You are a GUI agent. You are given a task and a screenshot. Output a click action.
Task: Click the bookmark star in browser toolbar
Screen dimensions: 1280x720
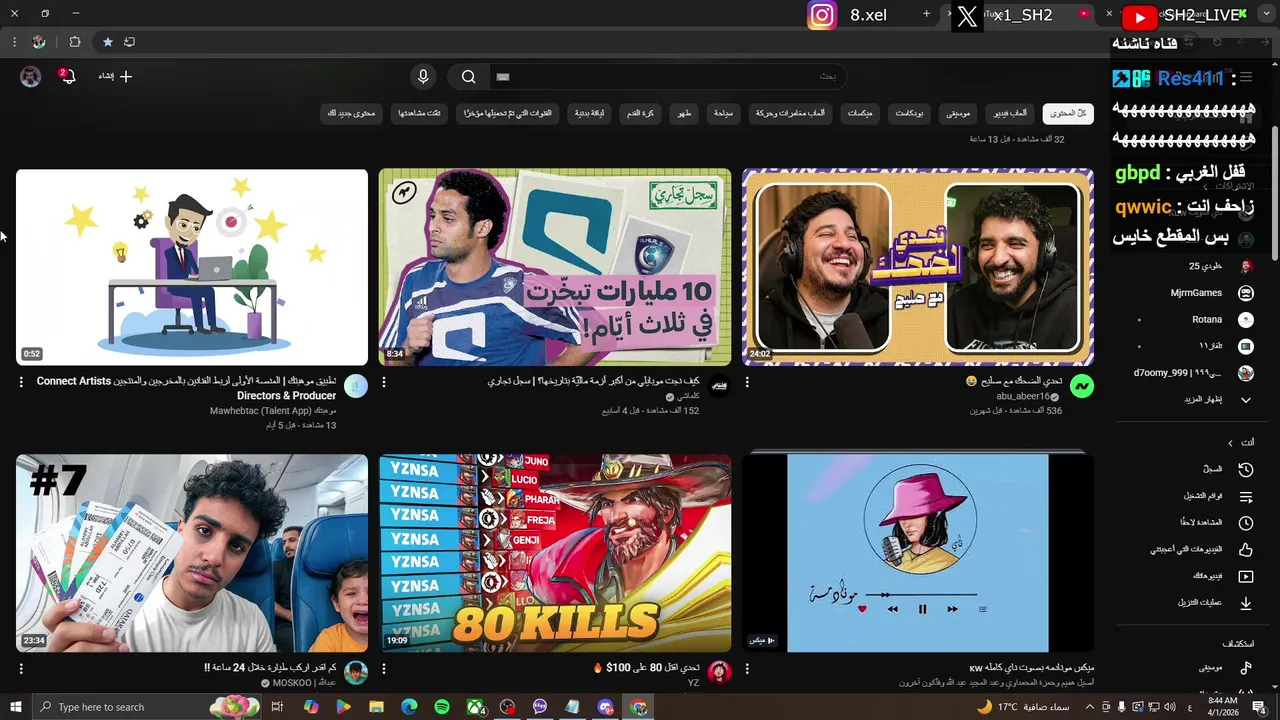coord(107,42)
